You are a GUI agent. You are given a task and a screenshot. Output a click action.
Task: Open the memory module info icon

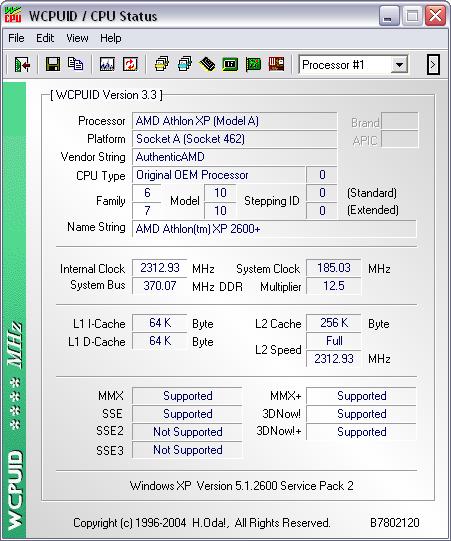pyautogui.click(x=207, y=64)
